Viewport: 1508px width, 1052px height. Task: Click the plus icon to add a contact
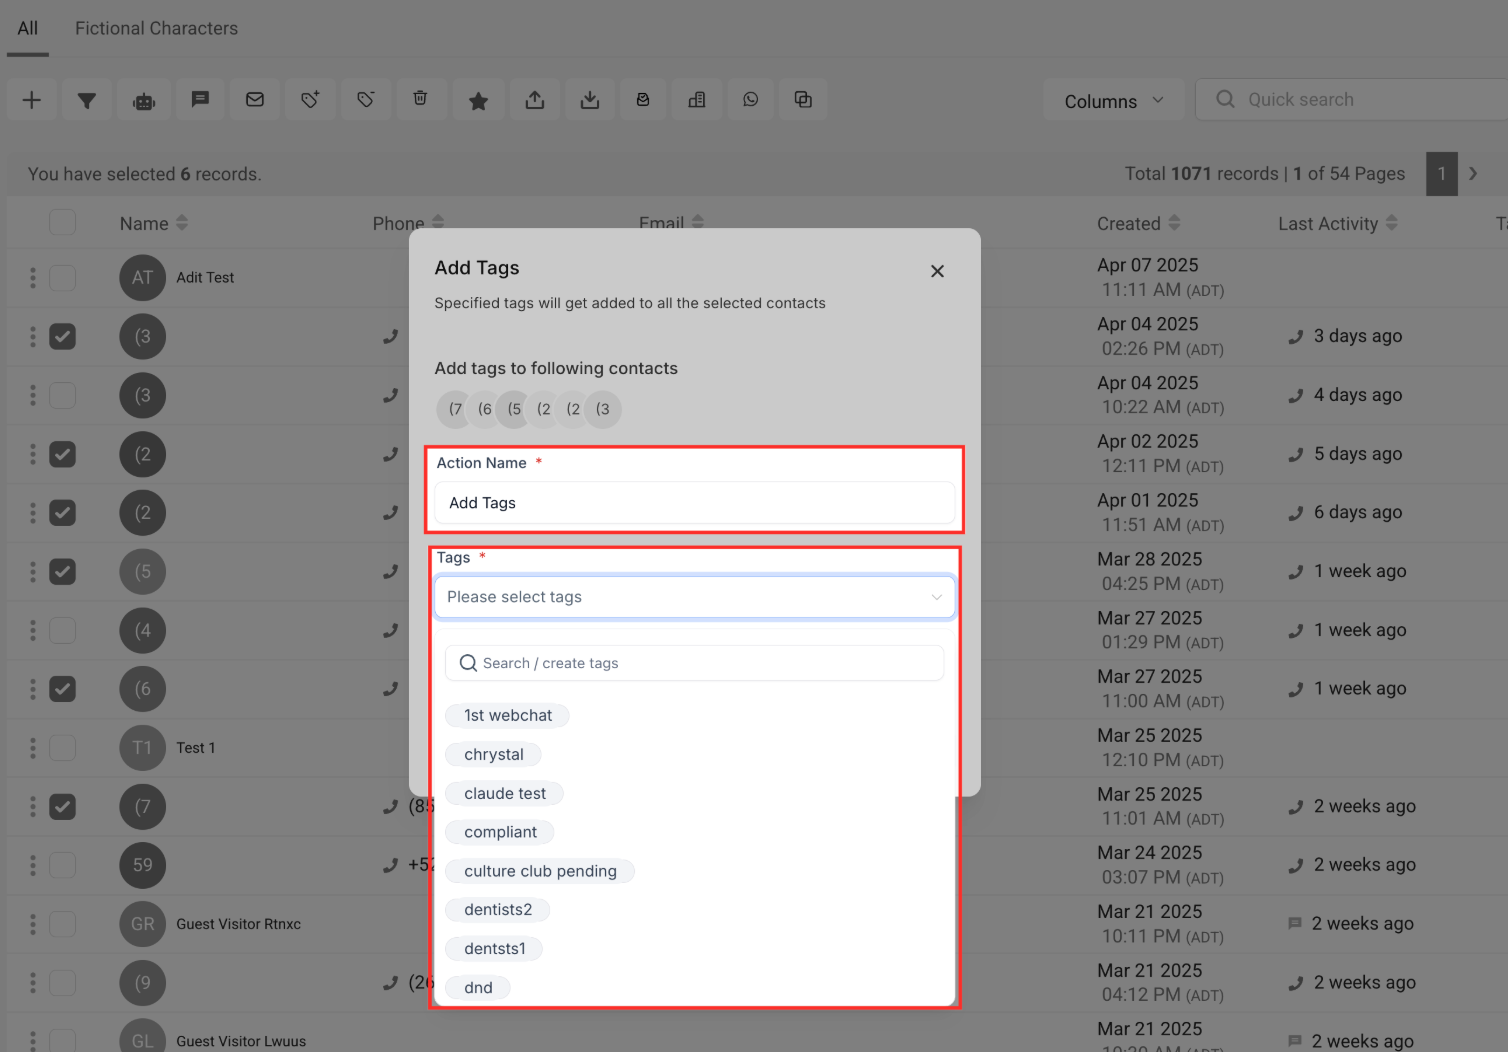tap(32, 100)
